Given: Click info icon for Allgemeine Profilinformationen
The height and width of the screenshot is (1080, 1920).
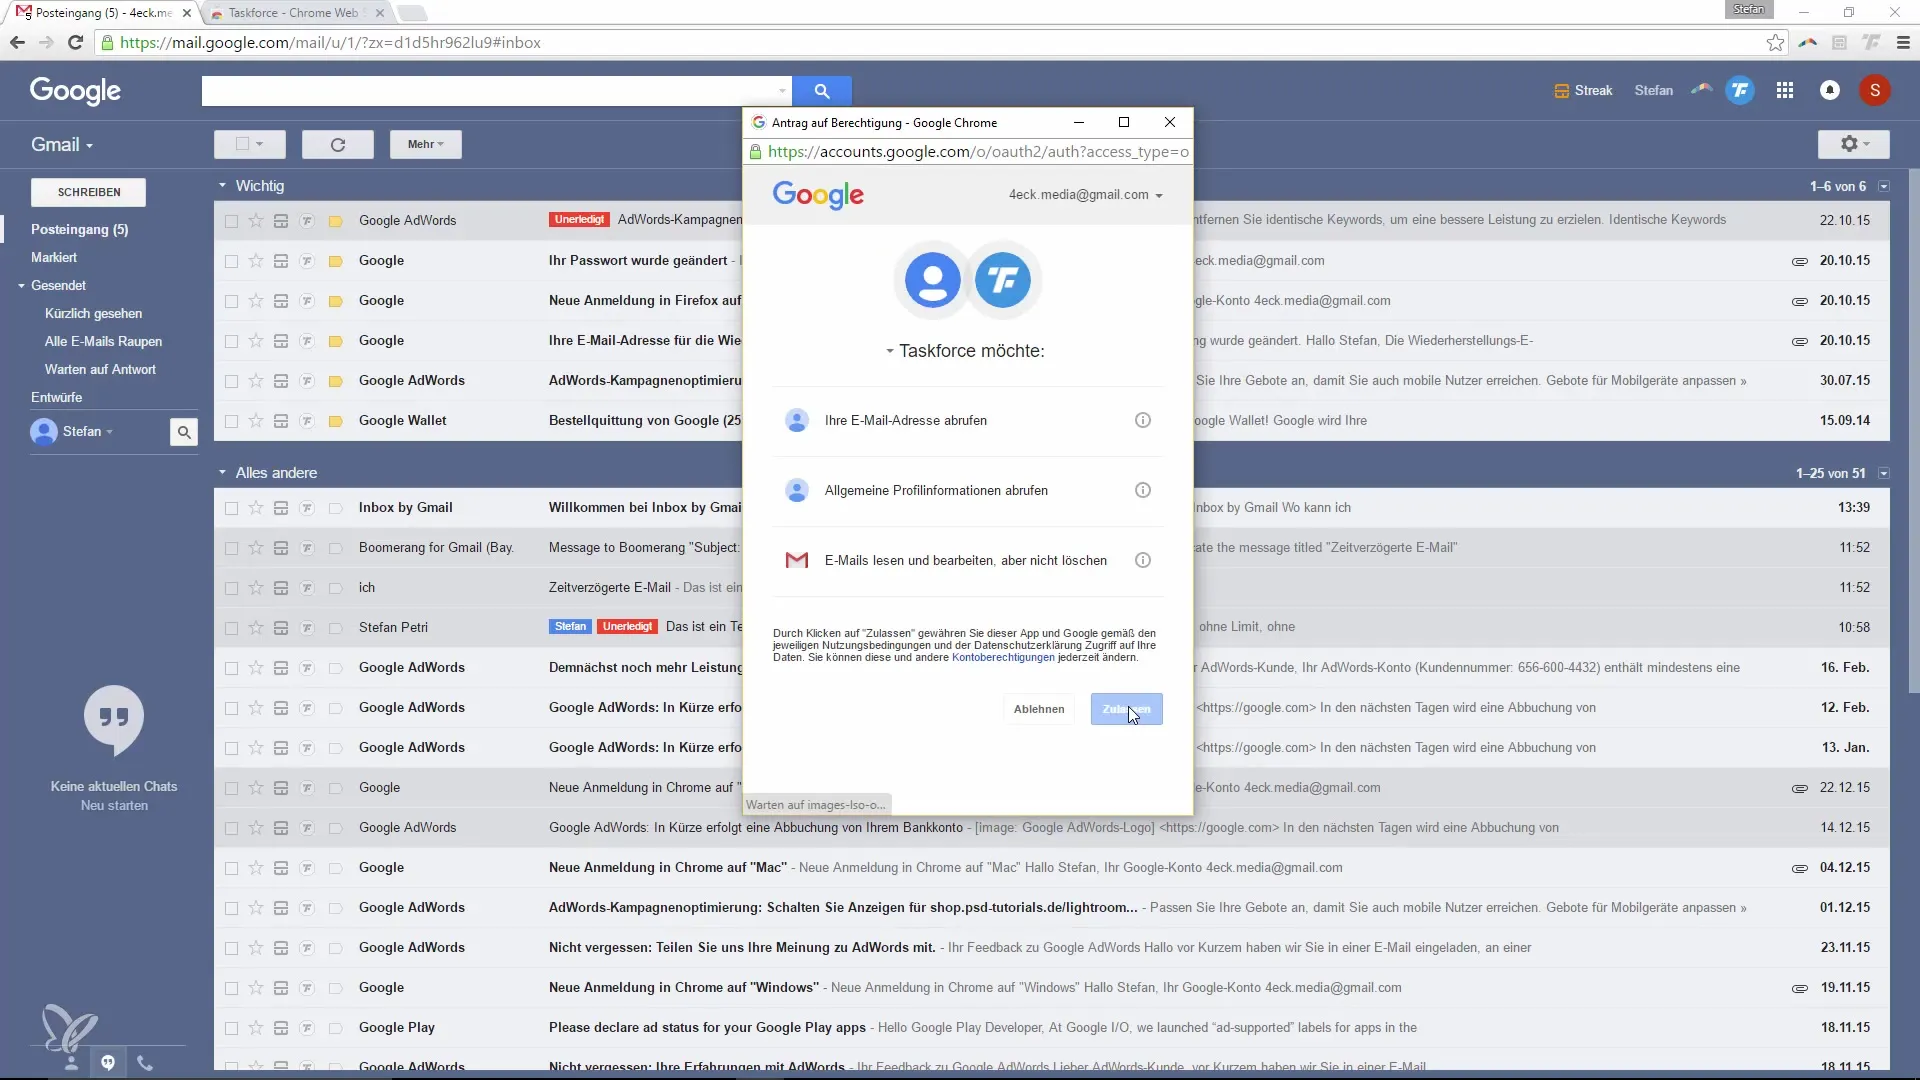Looking at the screenshot, I should coord(1143,490).
